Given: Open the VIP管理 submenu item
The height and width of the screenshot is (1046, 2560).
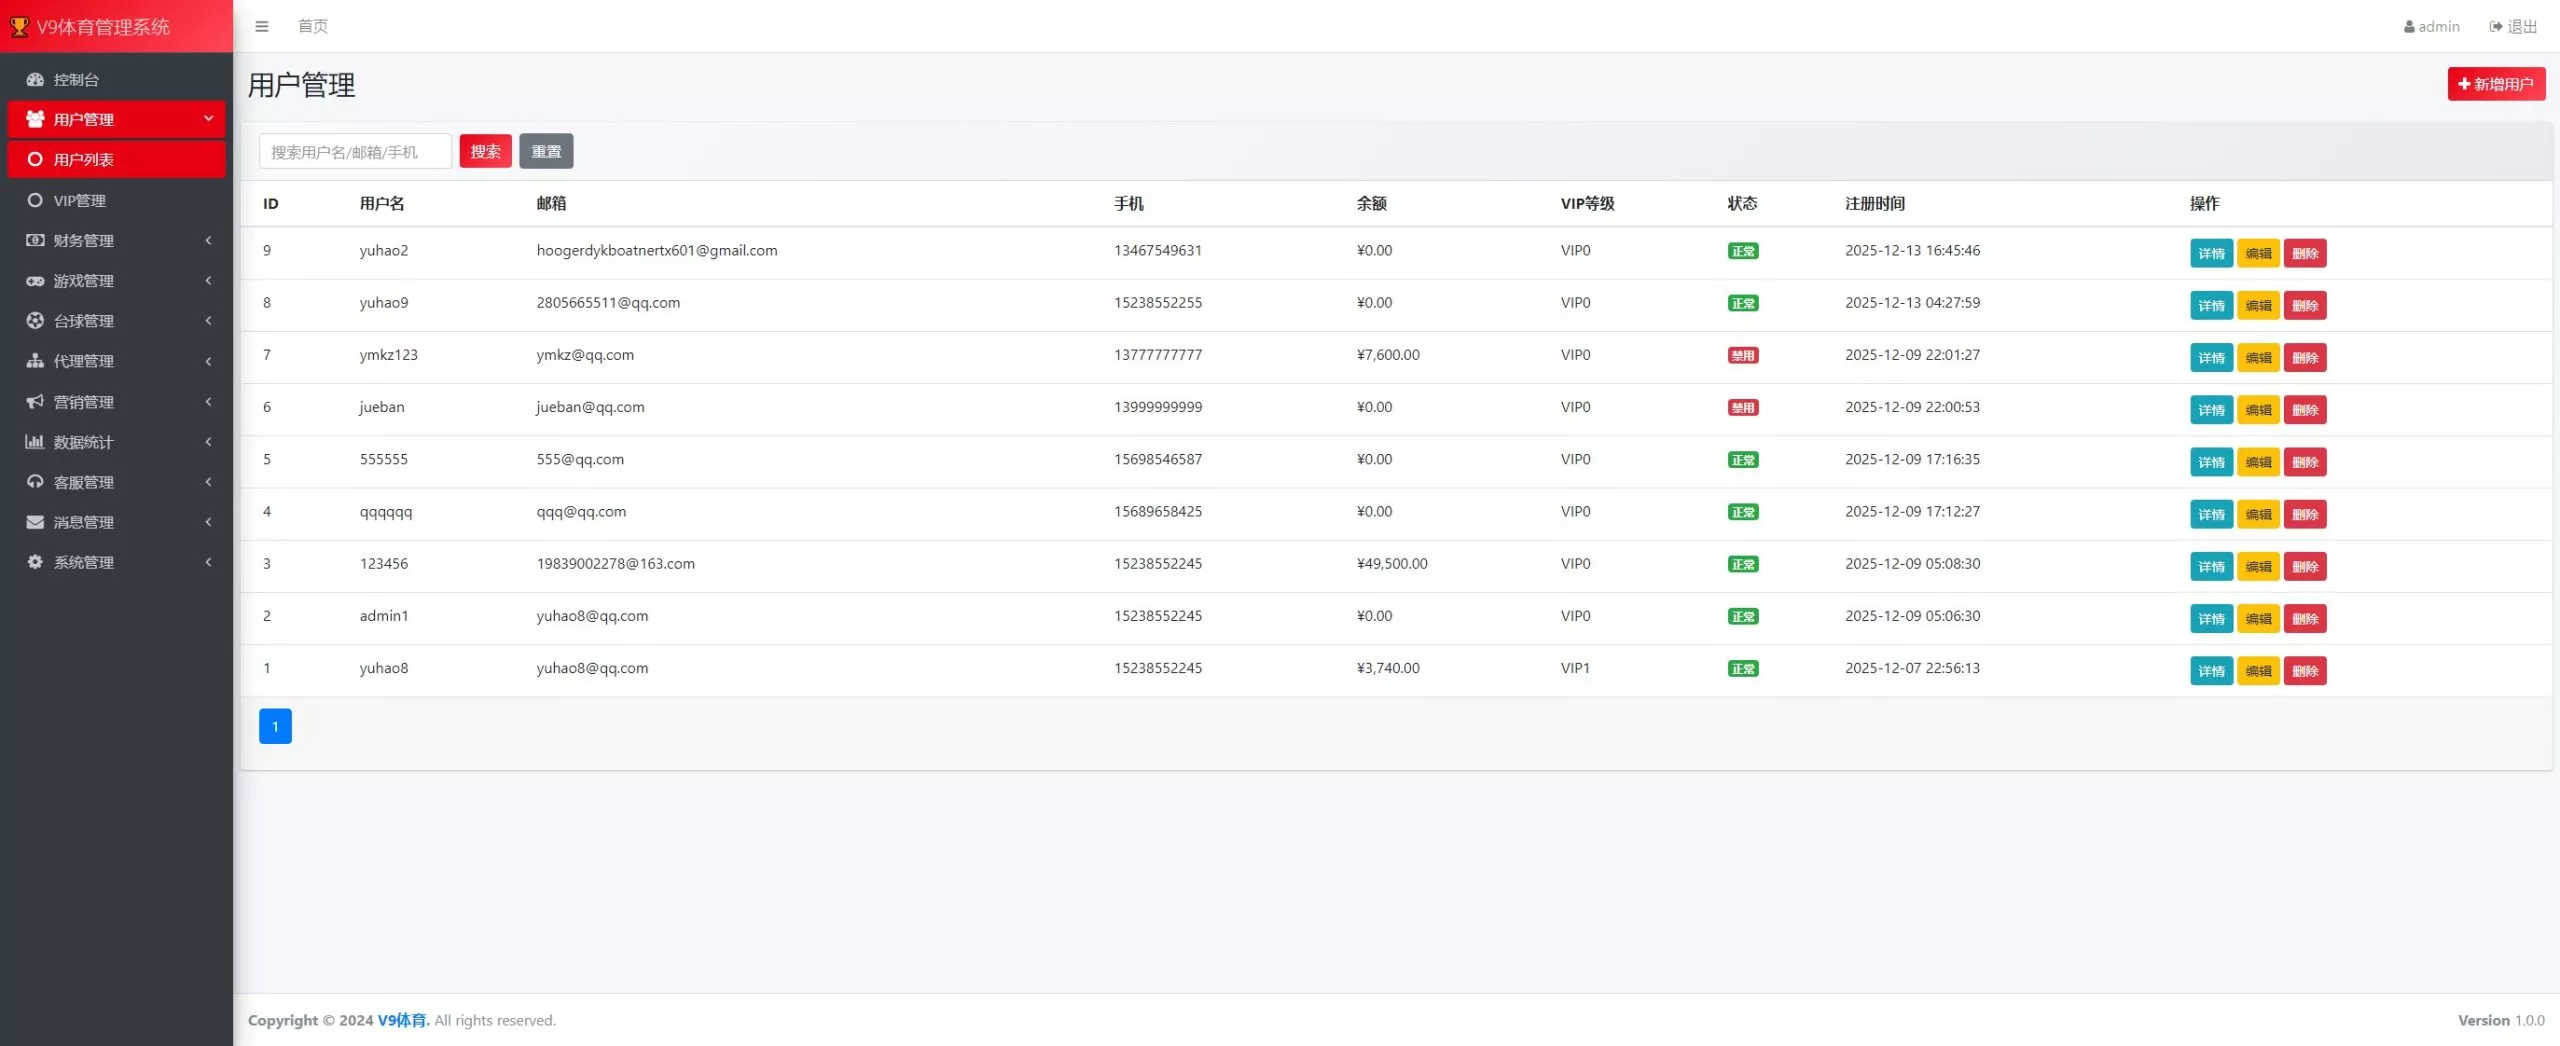Looking at the screenshot, I should tap(80, 201).
